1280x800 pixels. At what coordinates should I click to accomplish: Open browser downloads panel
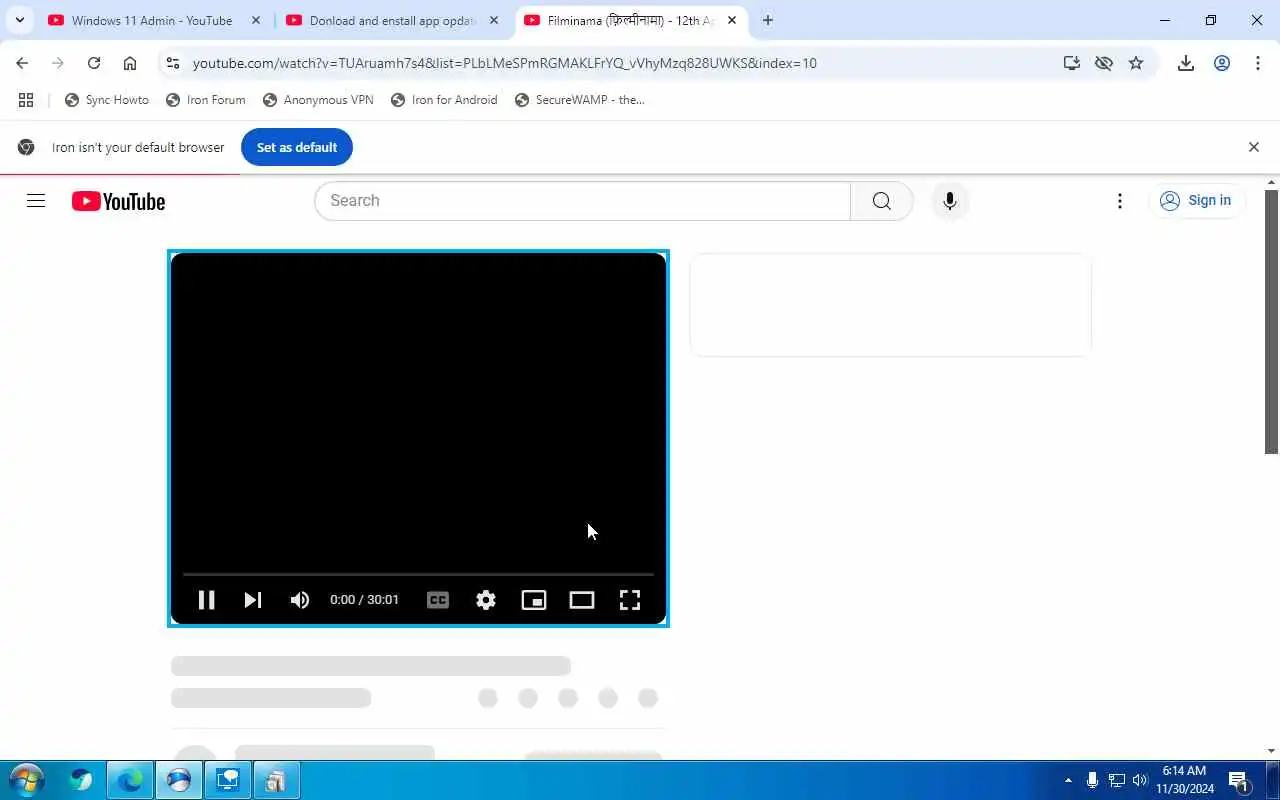point(1186,63)
